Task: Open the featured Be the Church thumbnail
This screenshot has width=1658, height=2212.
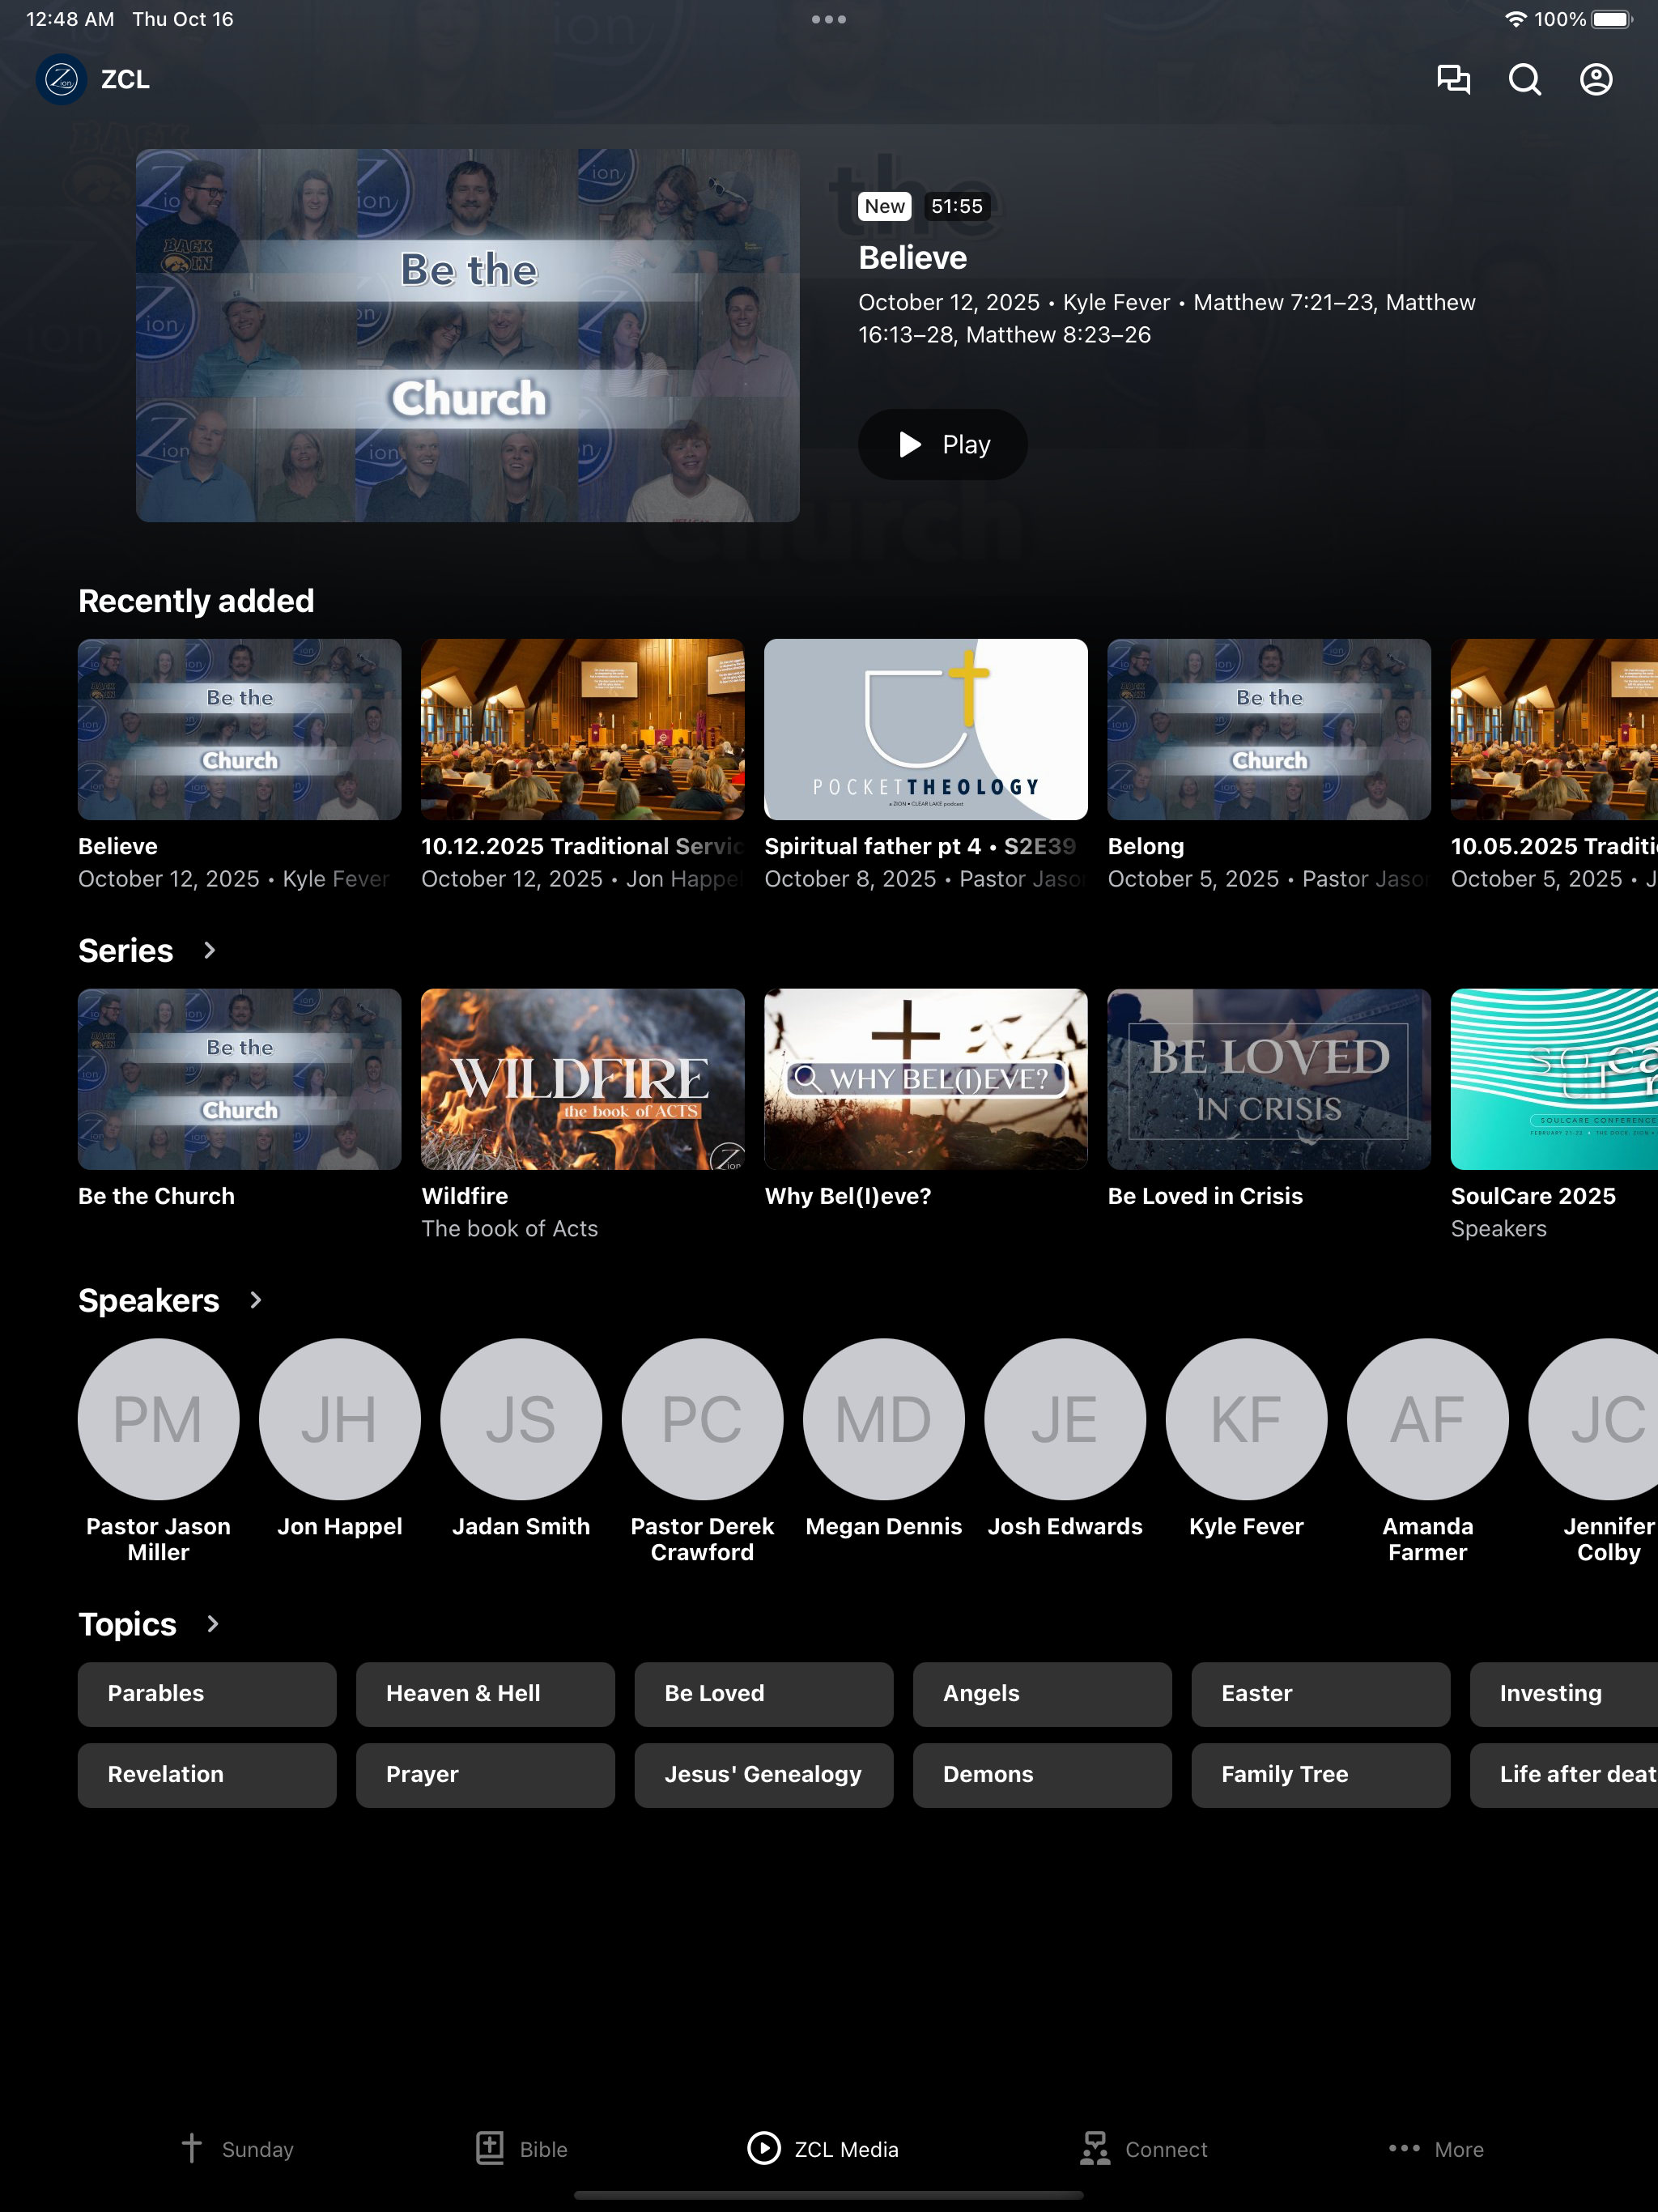Action: click(x=468, y=335)
